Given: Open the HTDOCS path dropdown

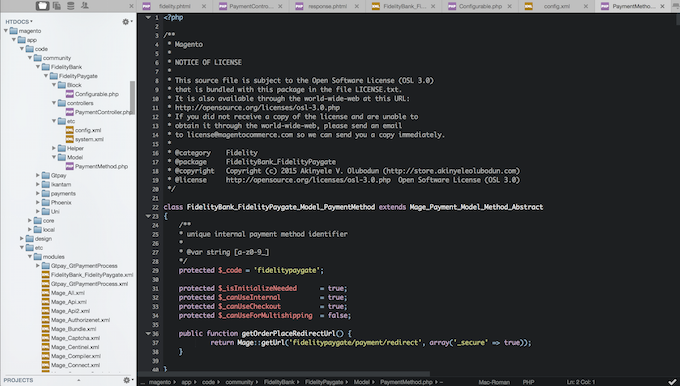Looking at the screenshot, I should [19, 21].
